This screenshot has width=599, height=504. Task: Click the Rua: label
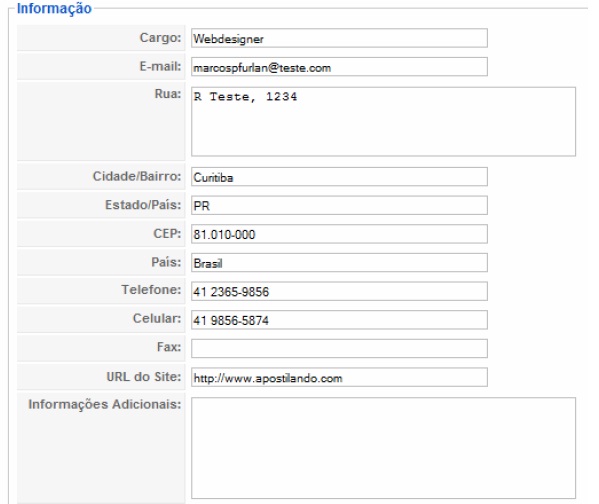[168, 94]
